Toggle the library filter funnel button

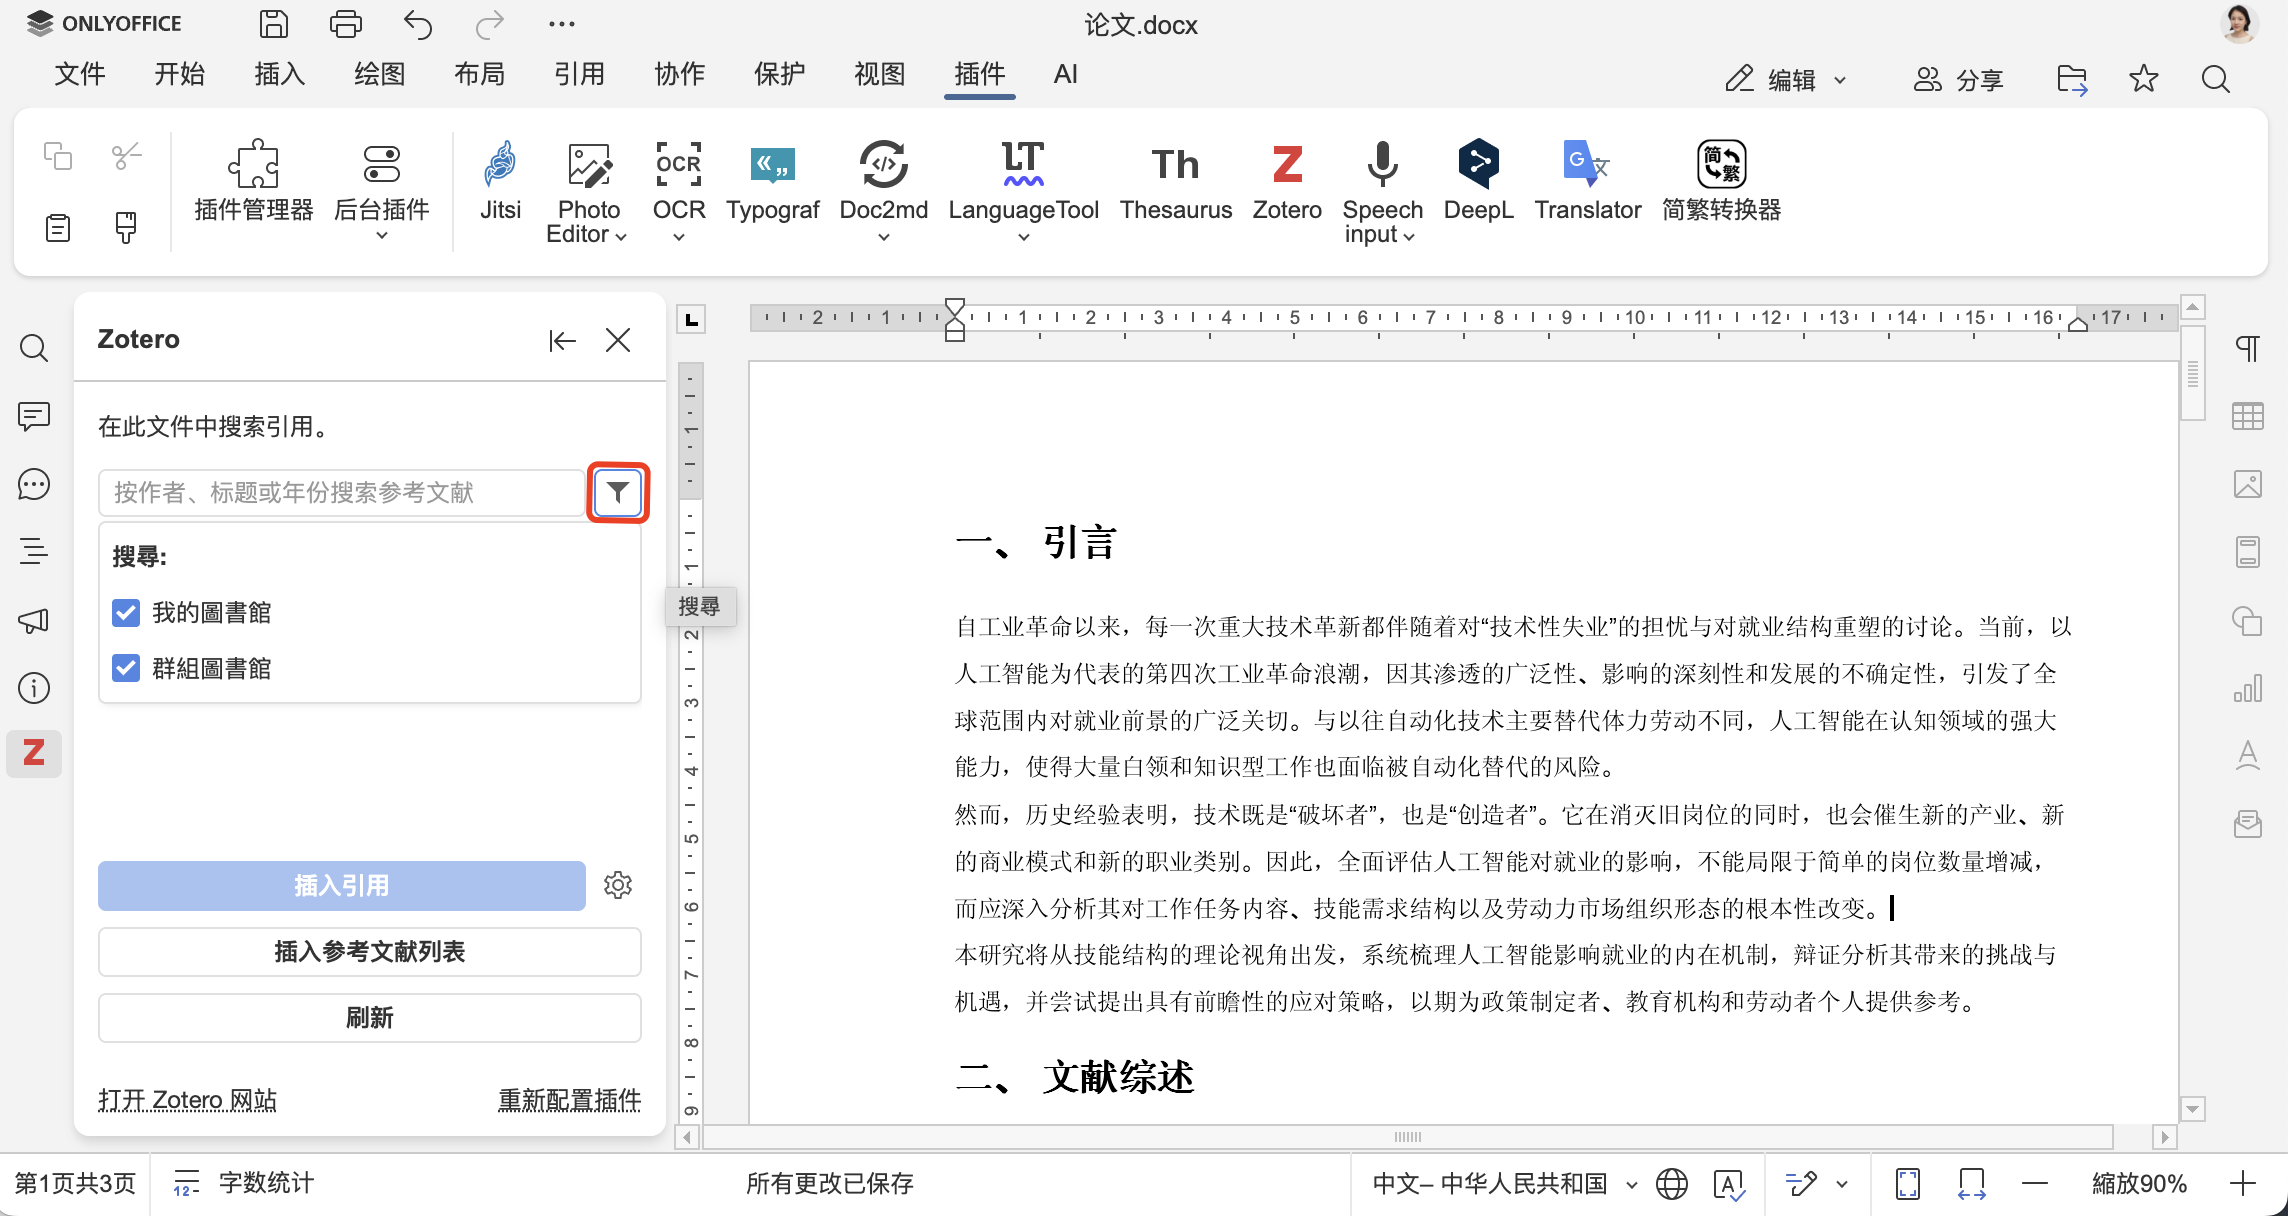(617, 492)
